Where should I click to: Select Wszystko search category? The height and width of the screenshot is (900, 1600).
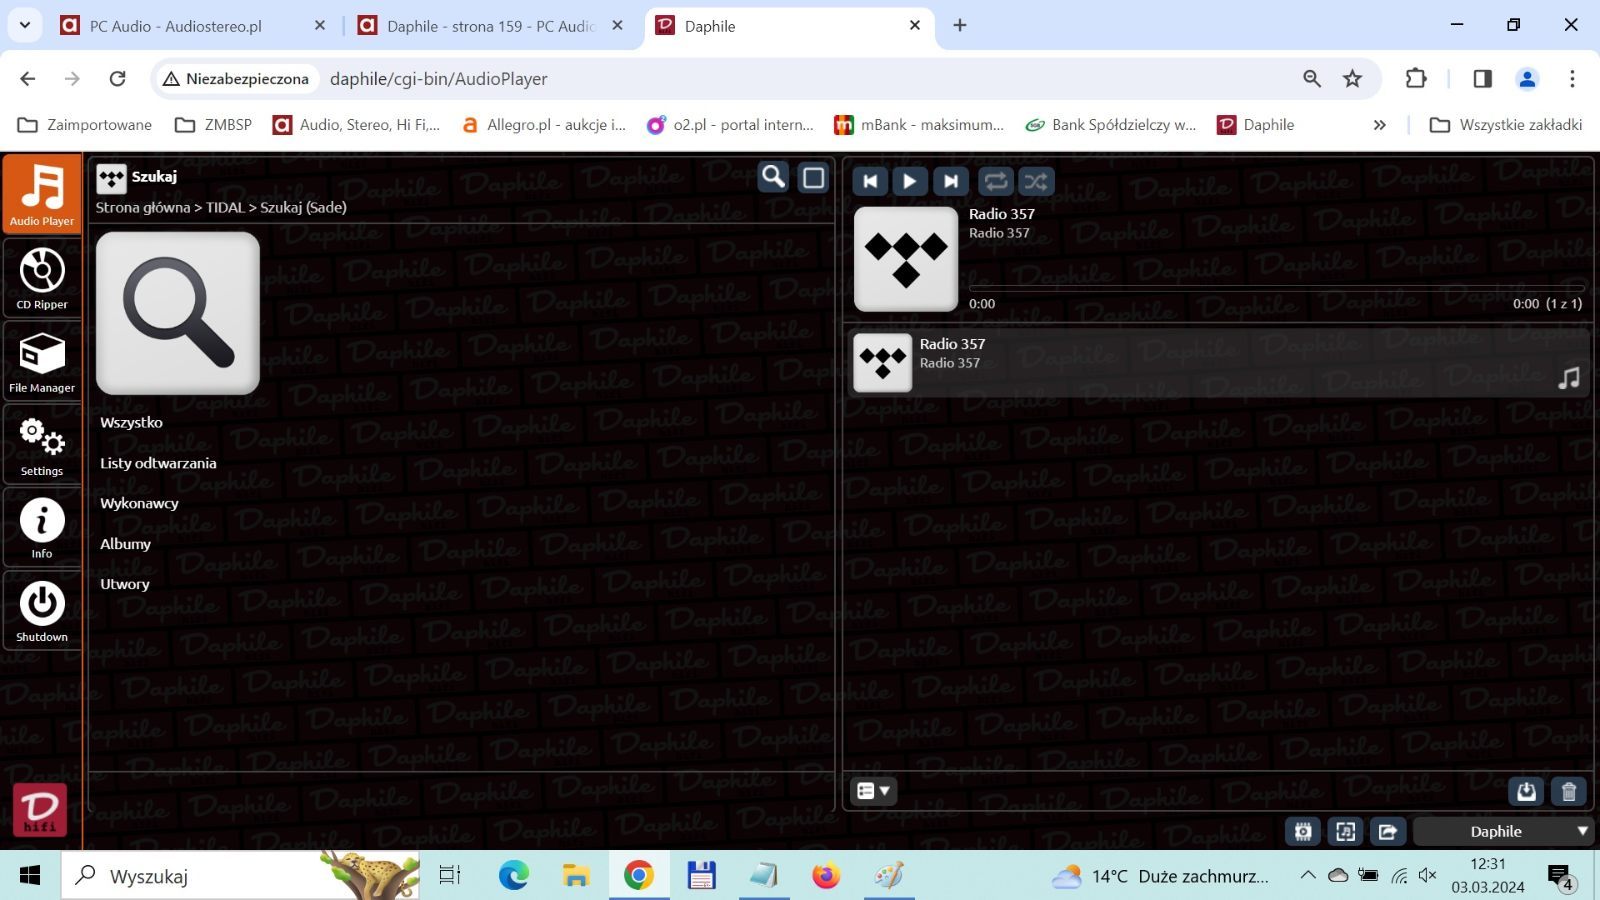131,422
